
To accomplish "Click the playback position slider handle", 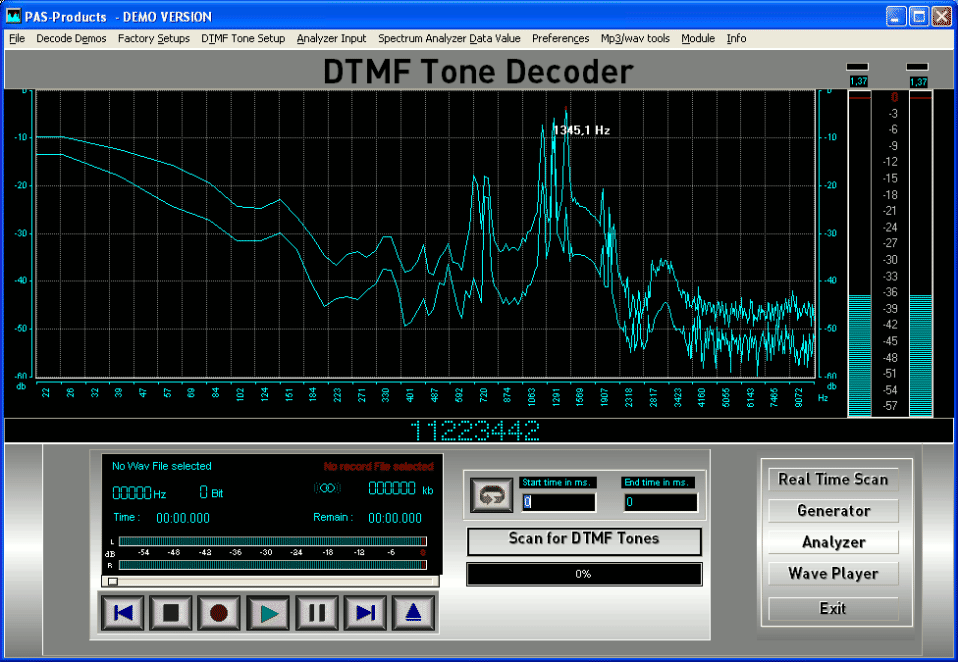I will 113,581.
